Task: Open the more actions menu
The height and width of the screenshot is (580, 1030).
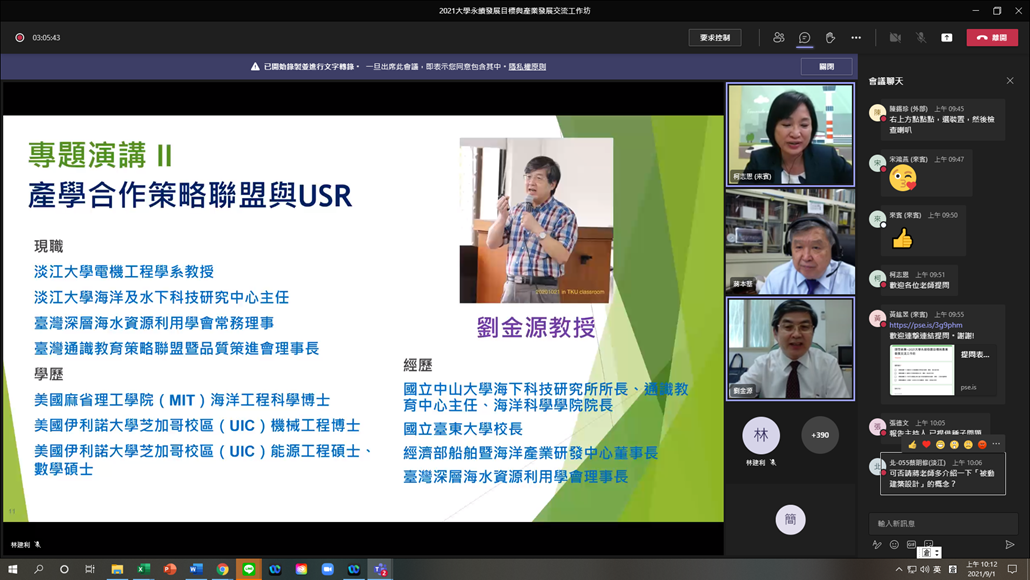Action: pos(856,37)
